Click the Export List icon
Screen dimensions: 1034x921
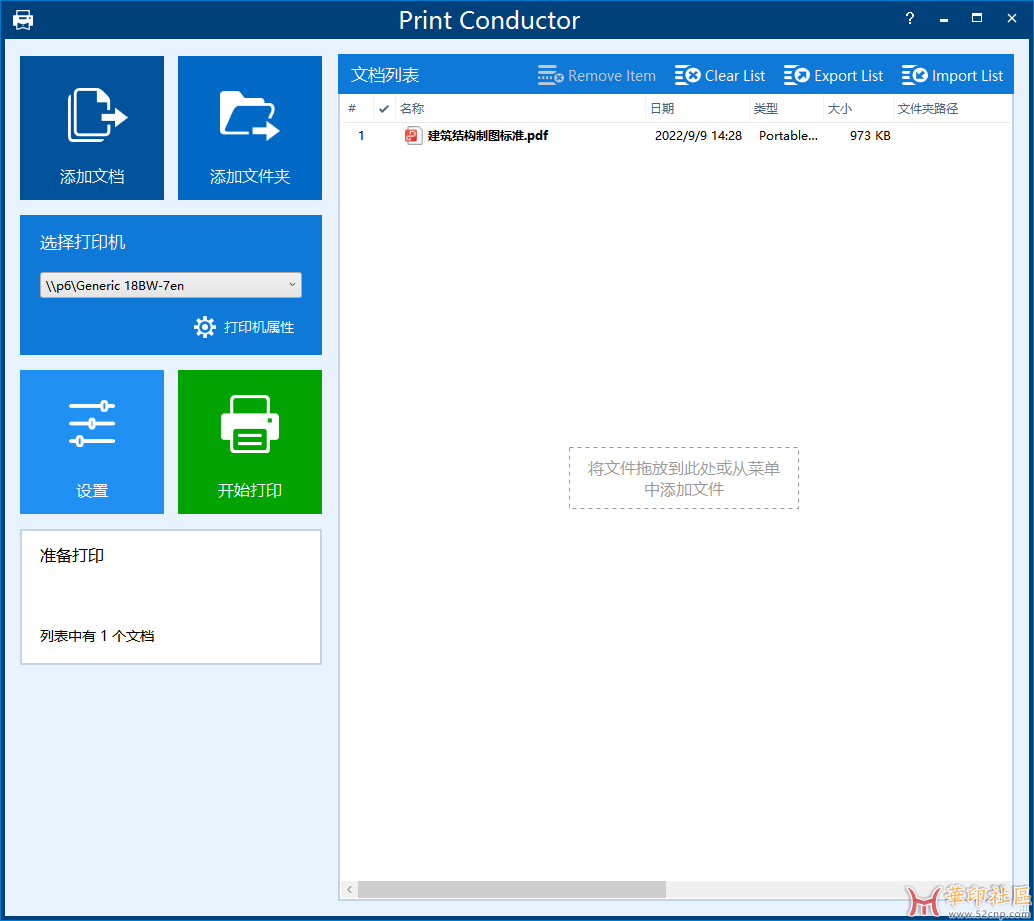[797, 75]
